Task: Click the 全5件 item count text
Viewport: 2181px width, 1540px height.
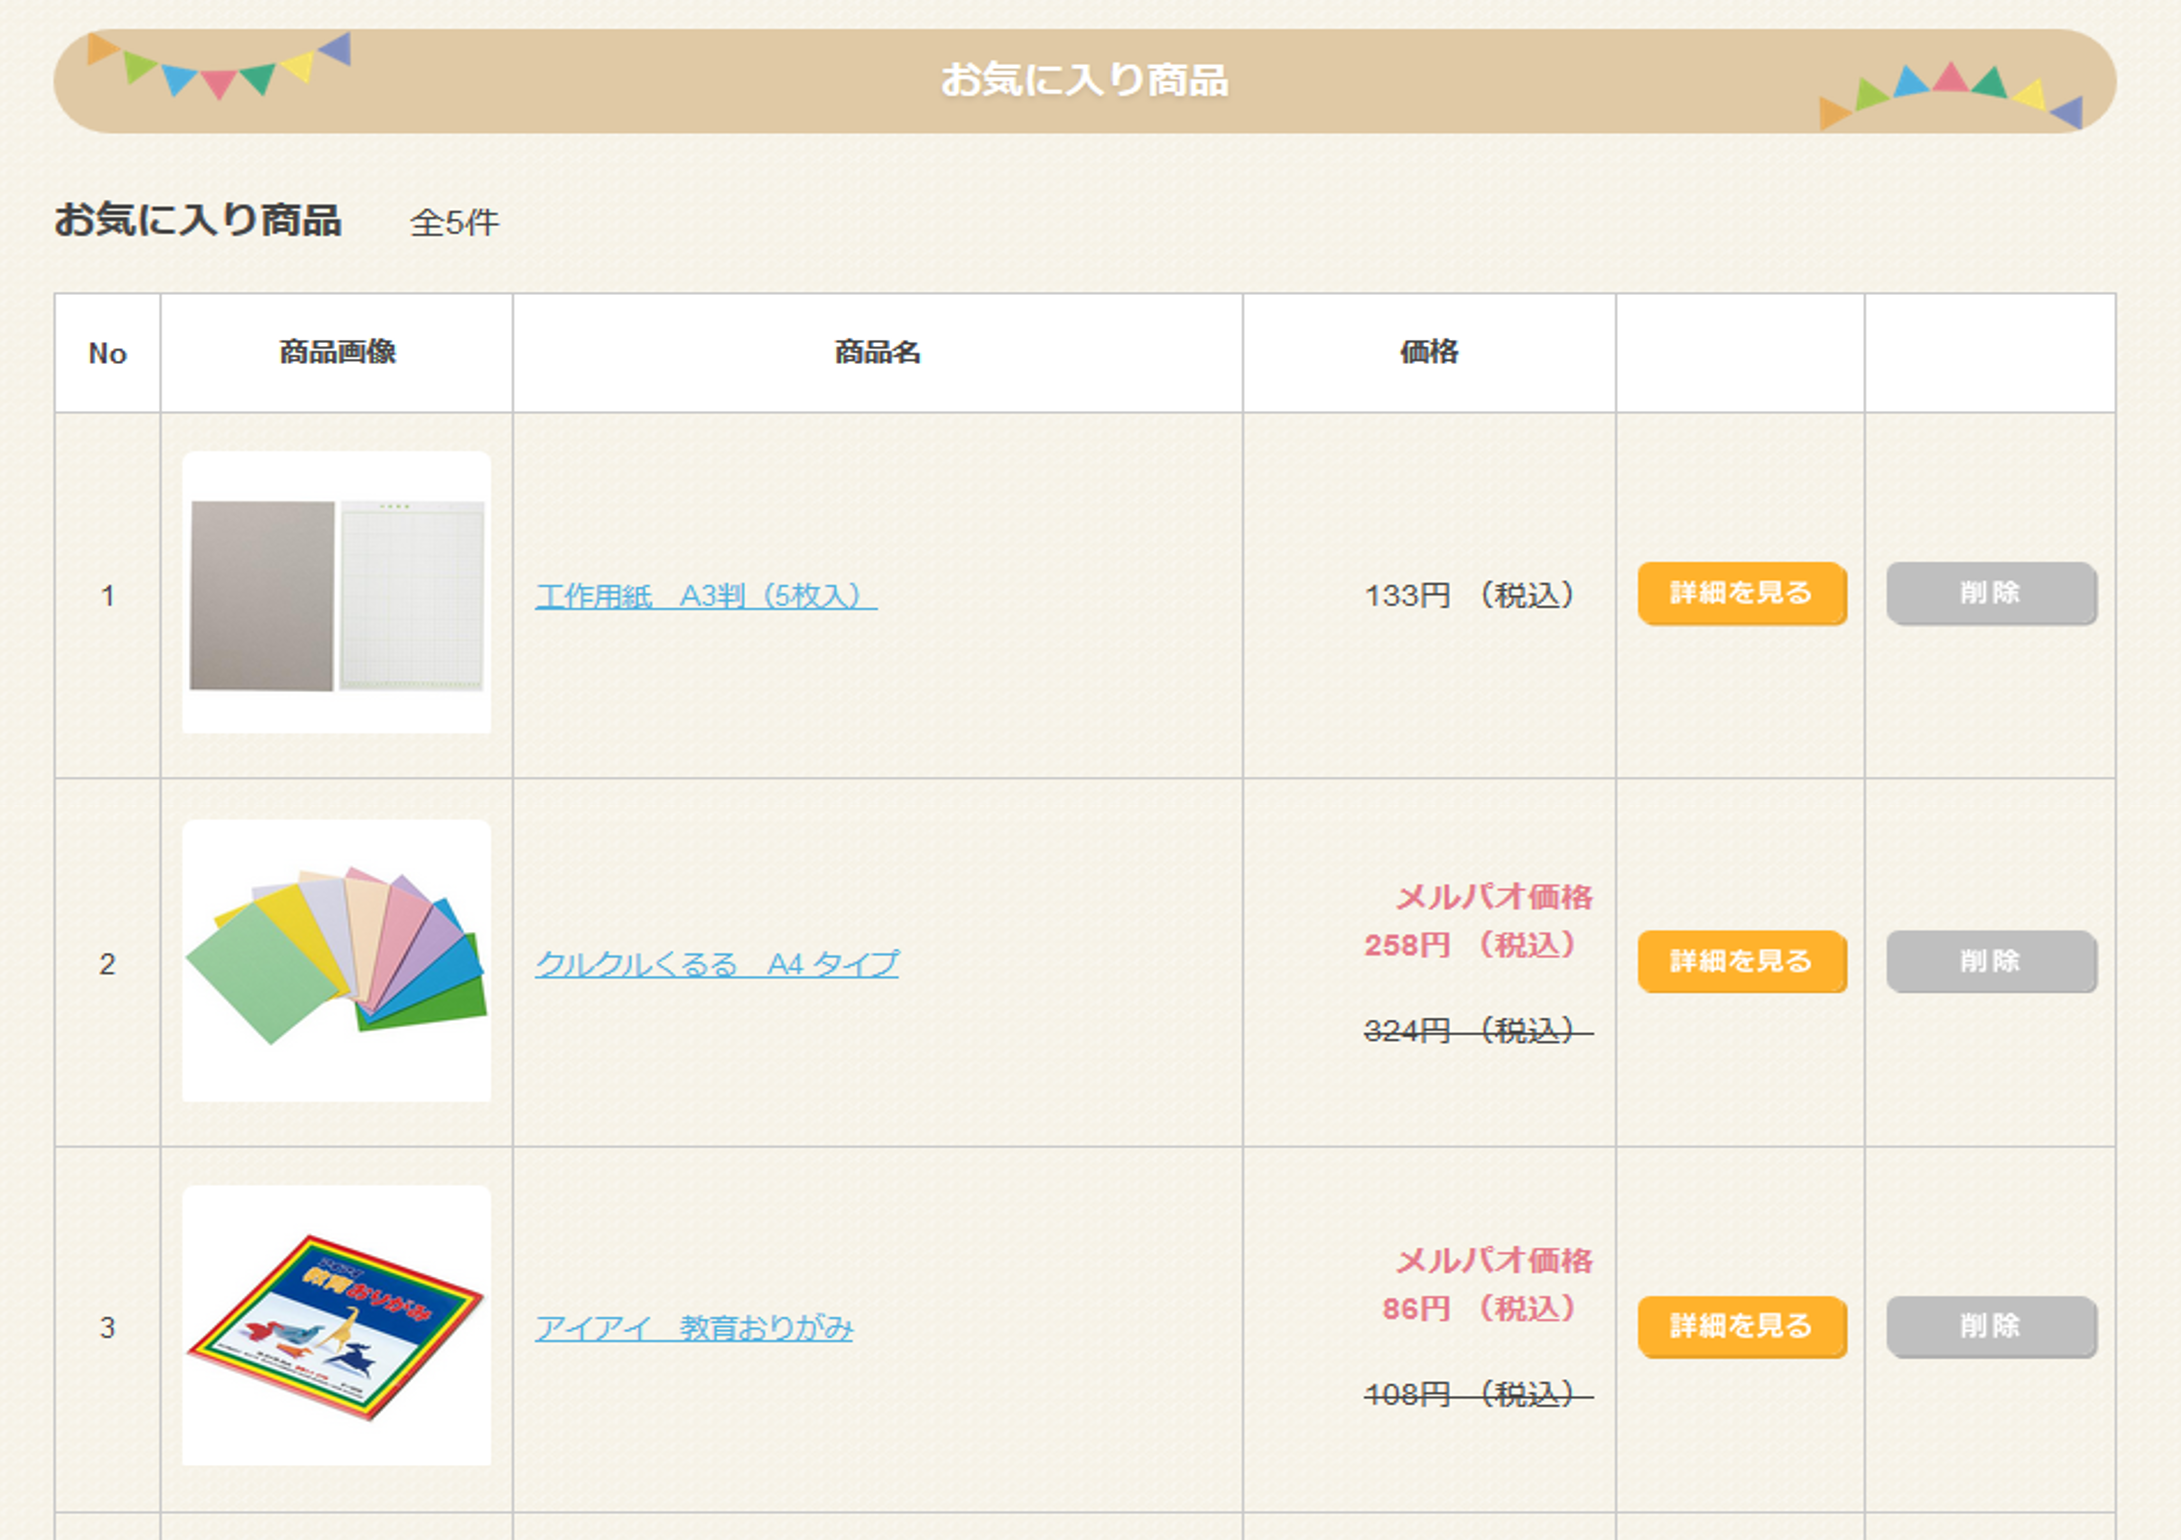Action: click(x=453, y=222)
